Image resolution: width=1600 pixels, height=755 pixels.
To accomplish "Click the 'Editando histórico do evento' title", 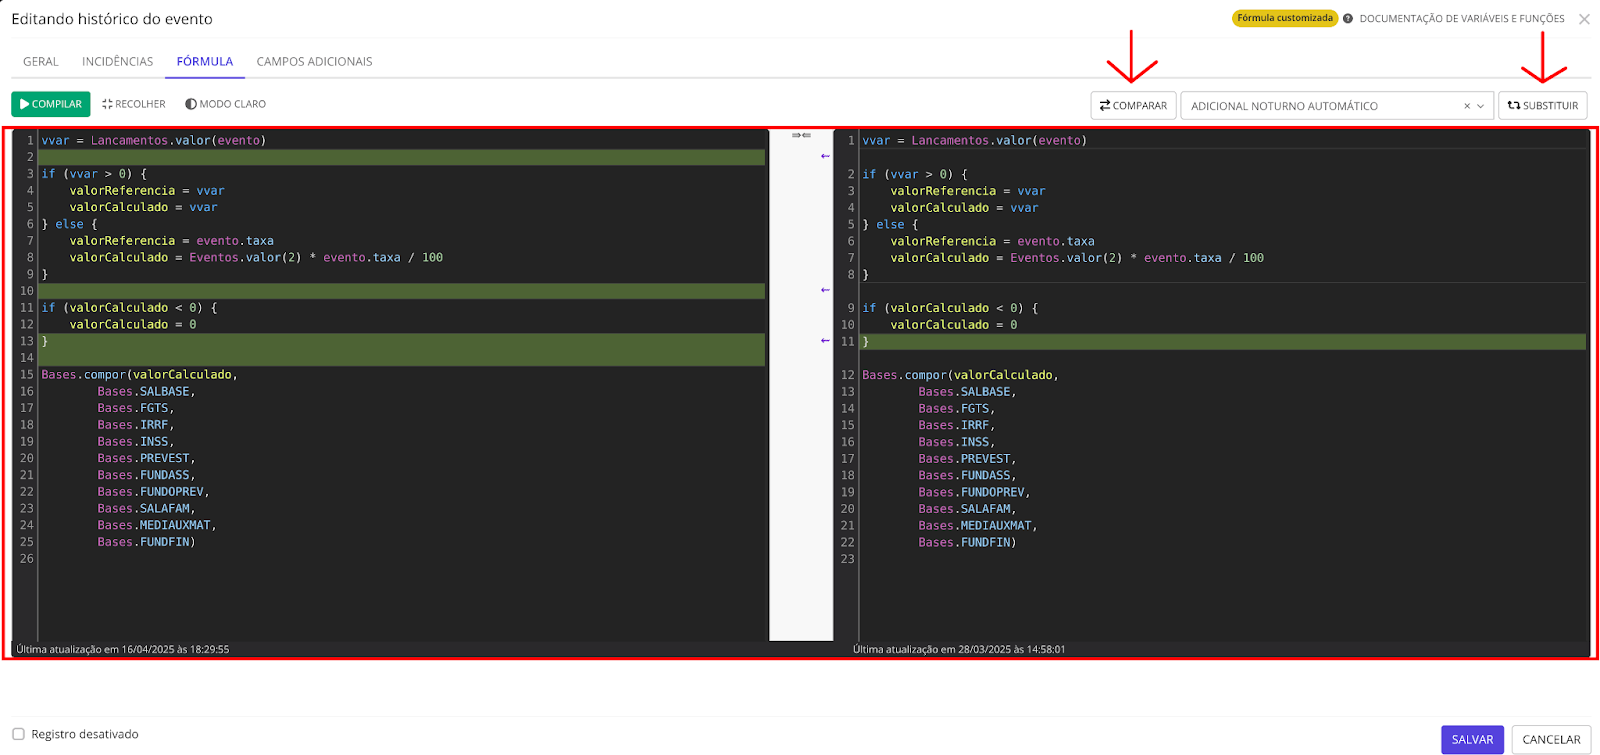I will [x=112, y=19].
